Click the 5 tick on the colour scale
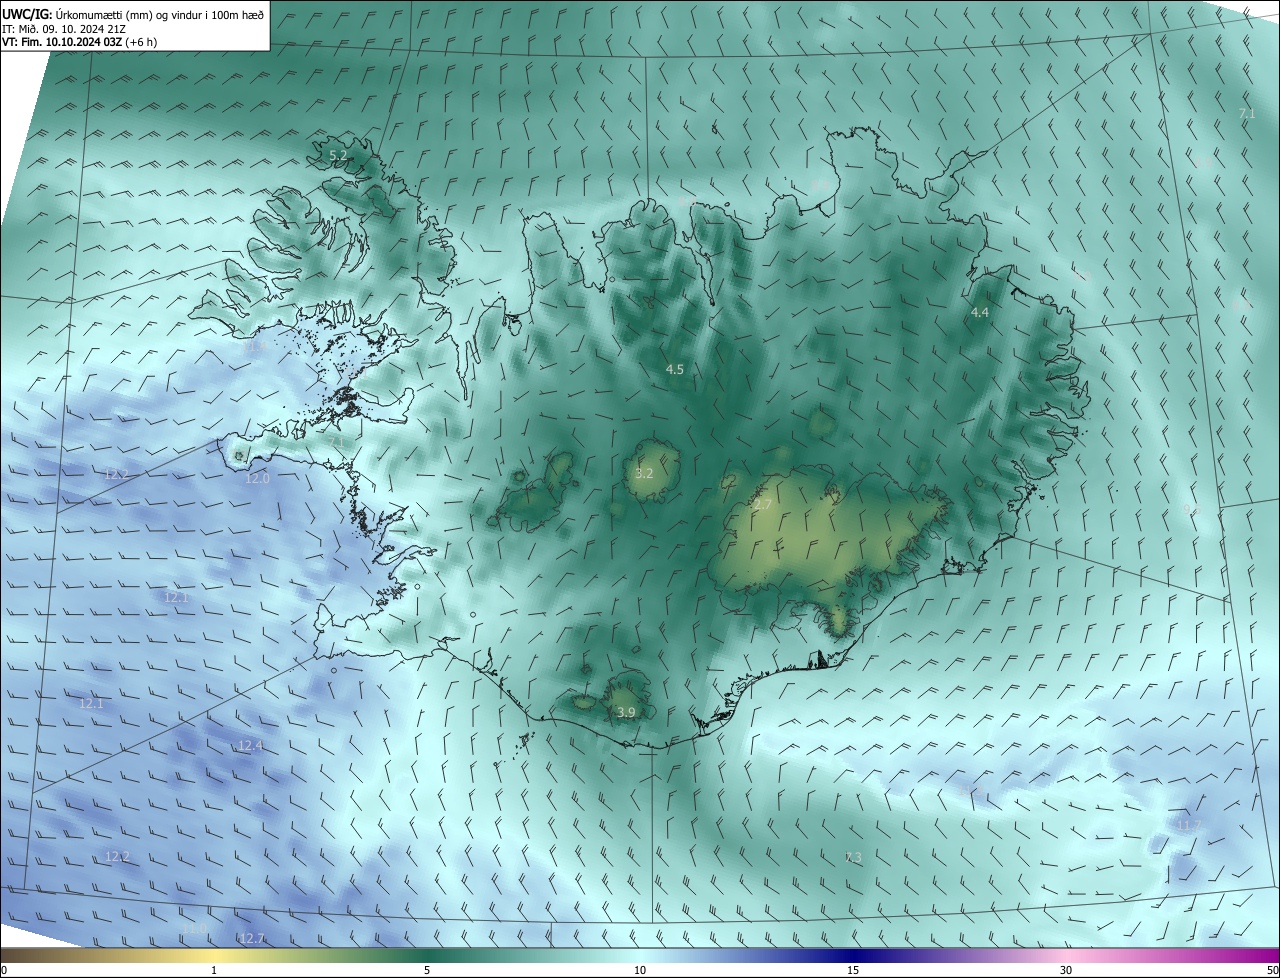Screen dimensions: 1280x978 pos(427,970)
